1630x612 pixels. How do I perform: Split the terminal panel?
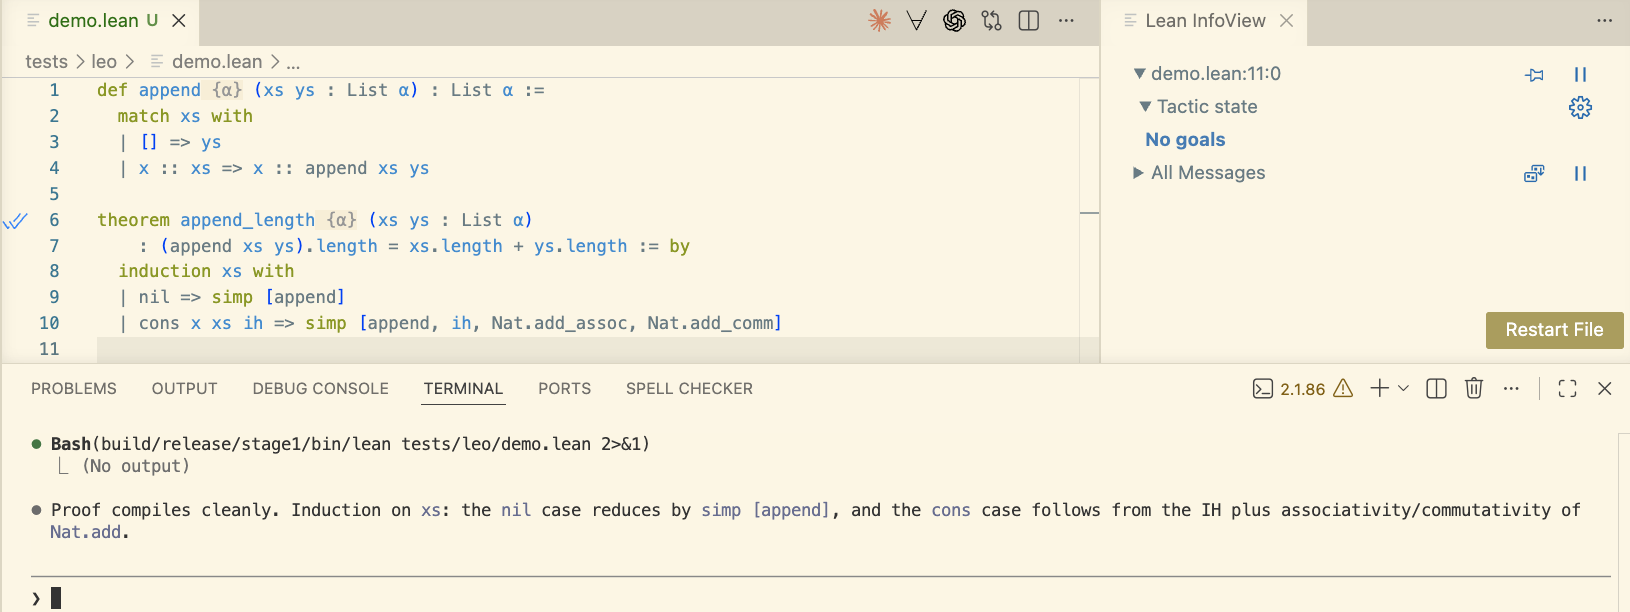1436,389
